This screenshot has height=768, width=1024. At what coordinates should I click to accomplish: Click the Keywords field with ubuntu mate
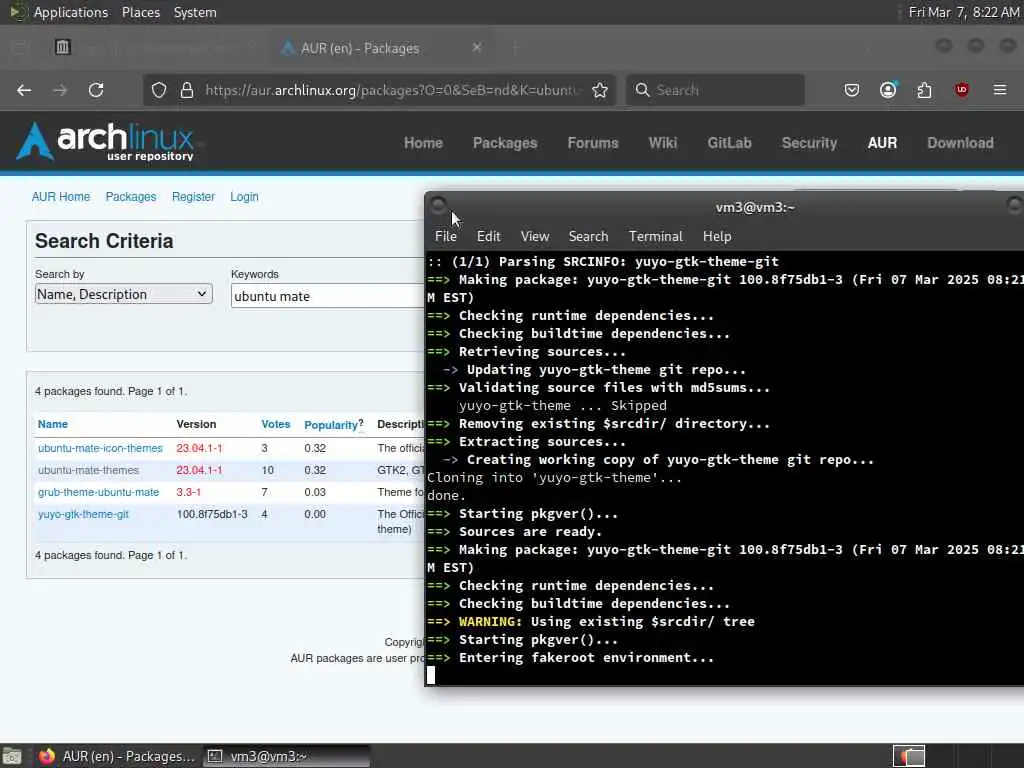click(x=327, y=296)
